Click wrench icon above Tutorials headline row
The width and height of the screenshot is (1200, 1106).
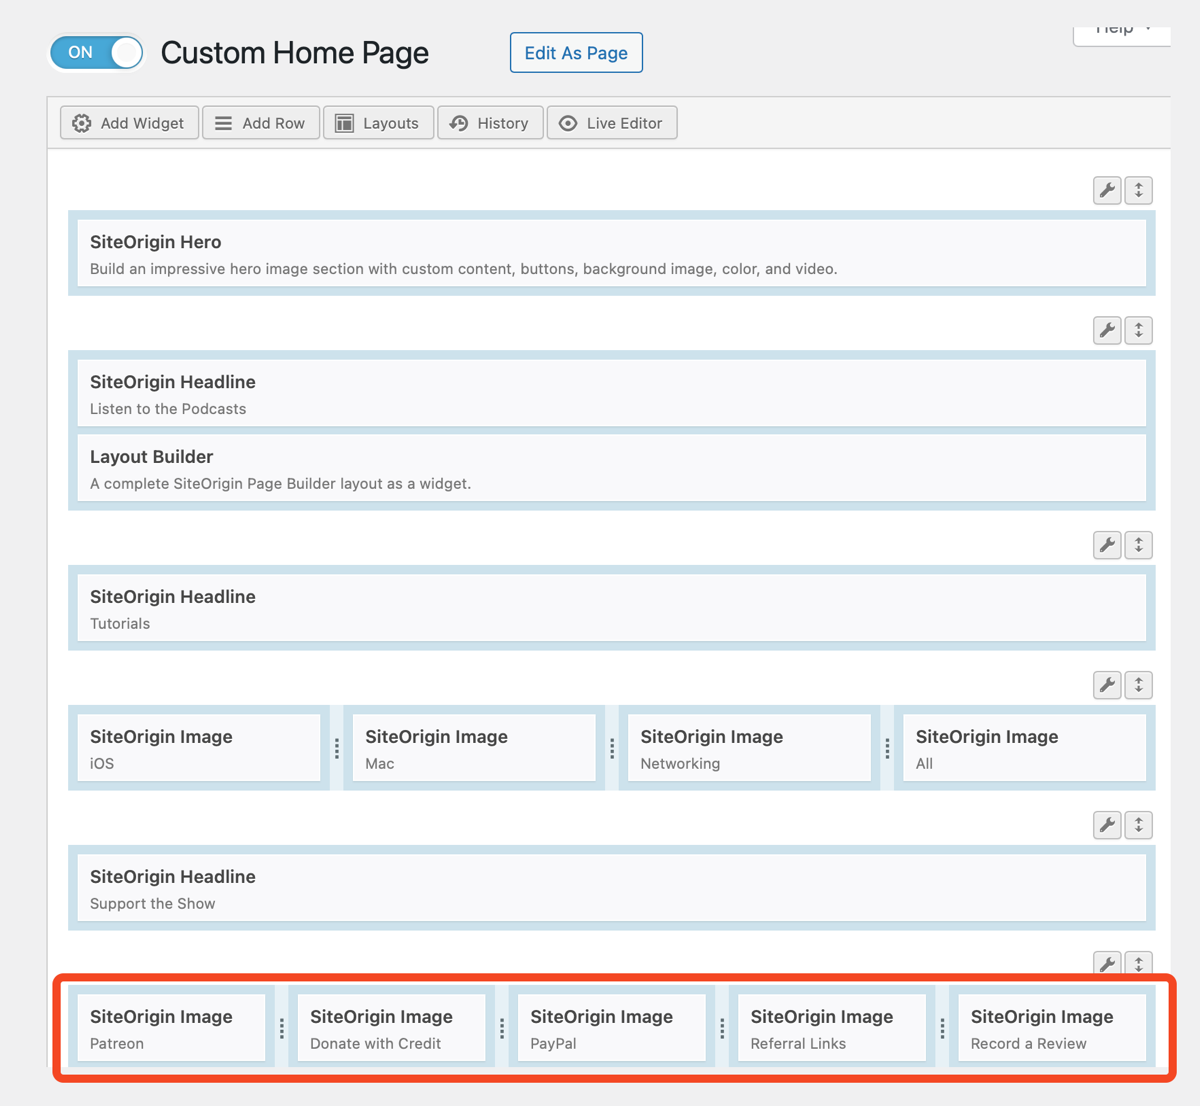(x=1107, y=545)
